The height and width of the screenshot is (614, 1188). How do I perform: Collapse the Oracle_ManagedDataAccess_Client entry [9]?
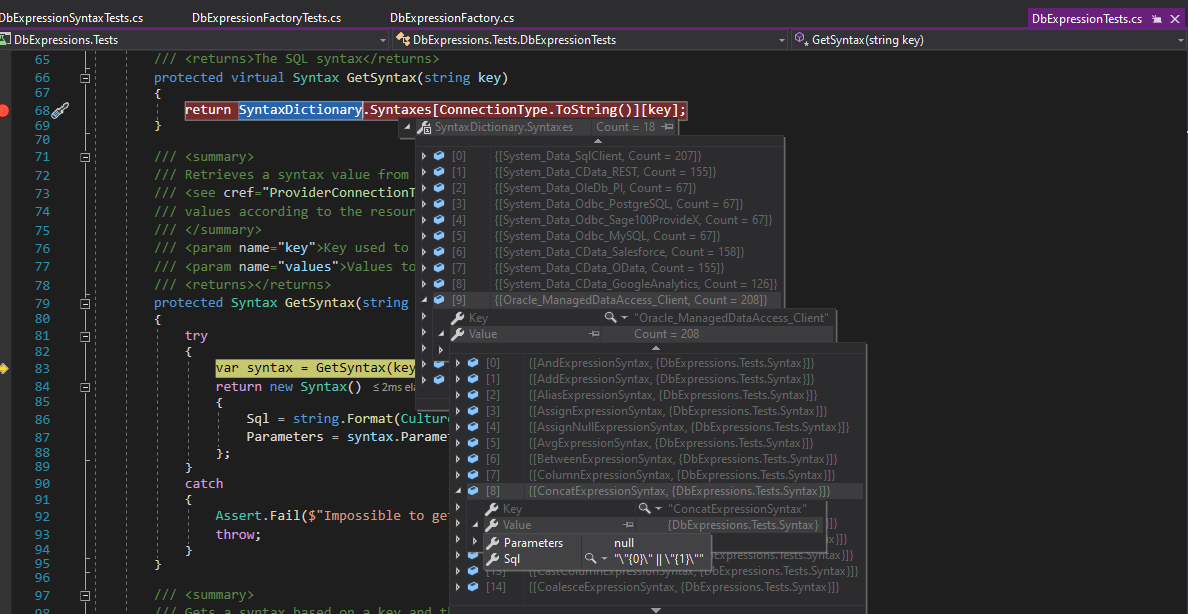pyautogui.click(x=424, y=300)
